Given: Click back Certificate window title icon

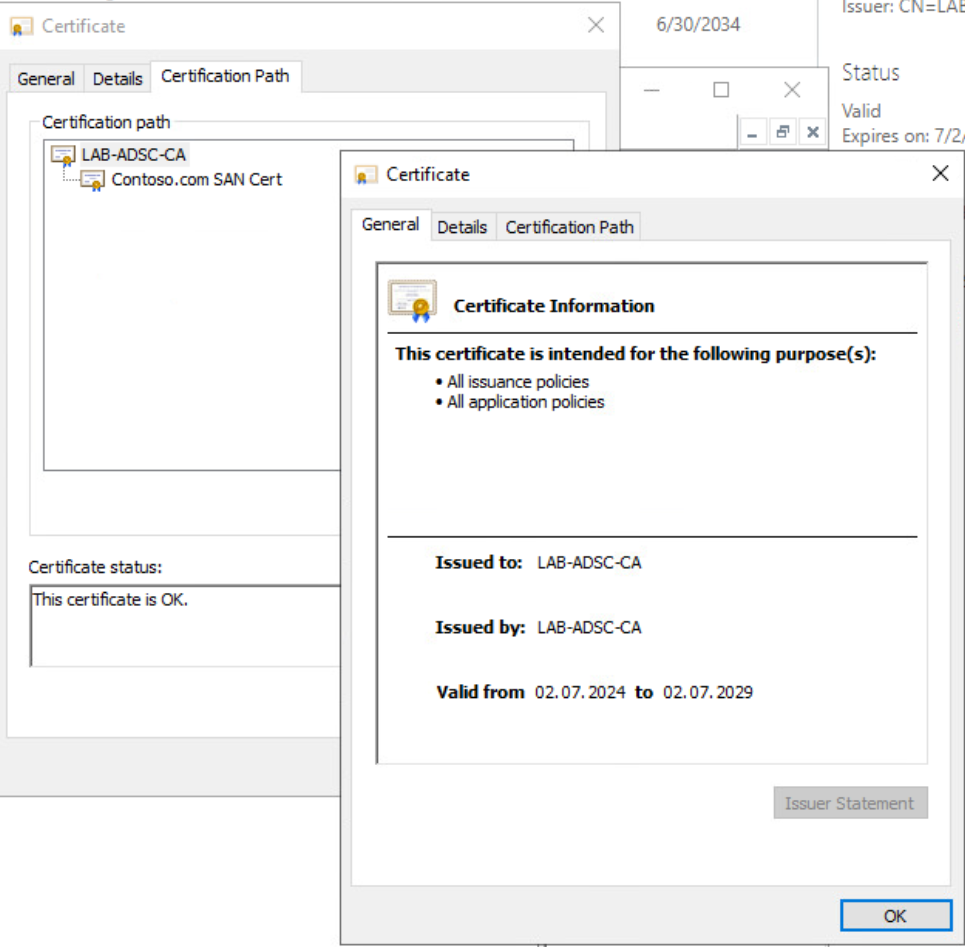Looking at the screenshot, I should [21, 27].
